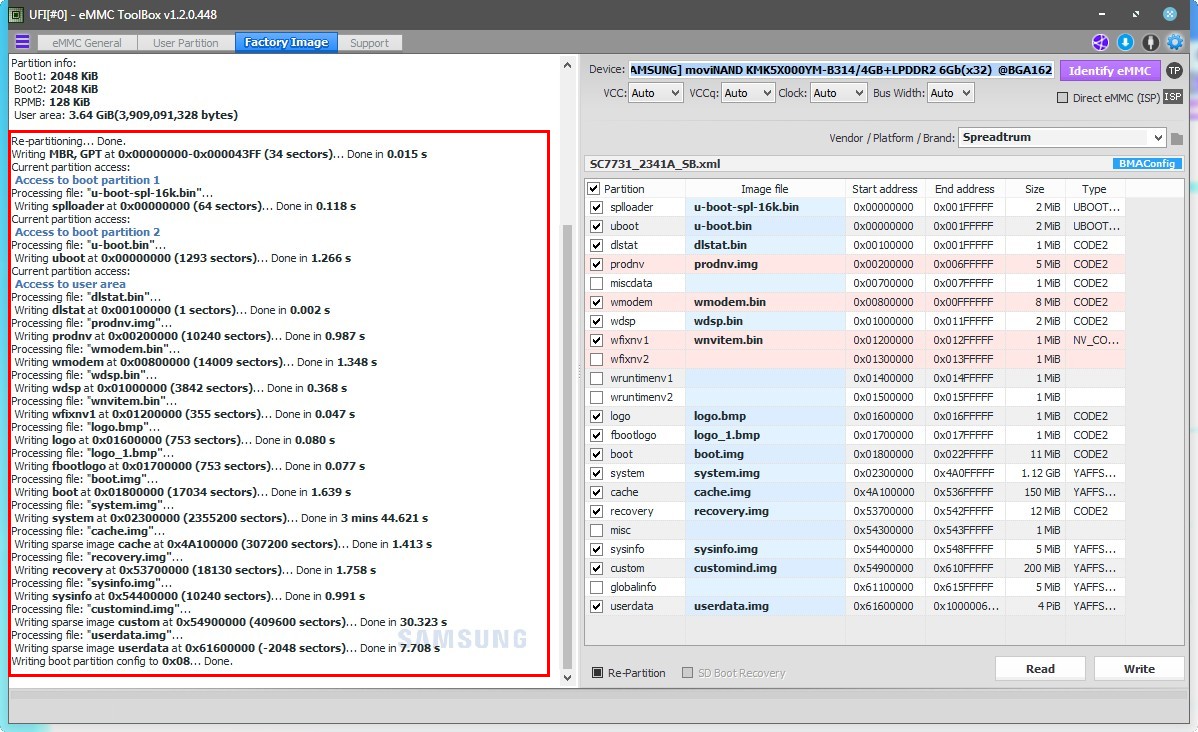Click 'Access to user area' log line
Viewport: 1198px width, 732px height.
pos(70,284)
